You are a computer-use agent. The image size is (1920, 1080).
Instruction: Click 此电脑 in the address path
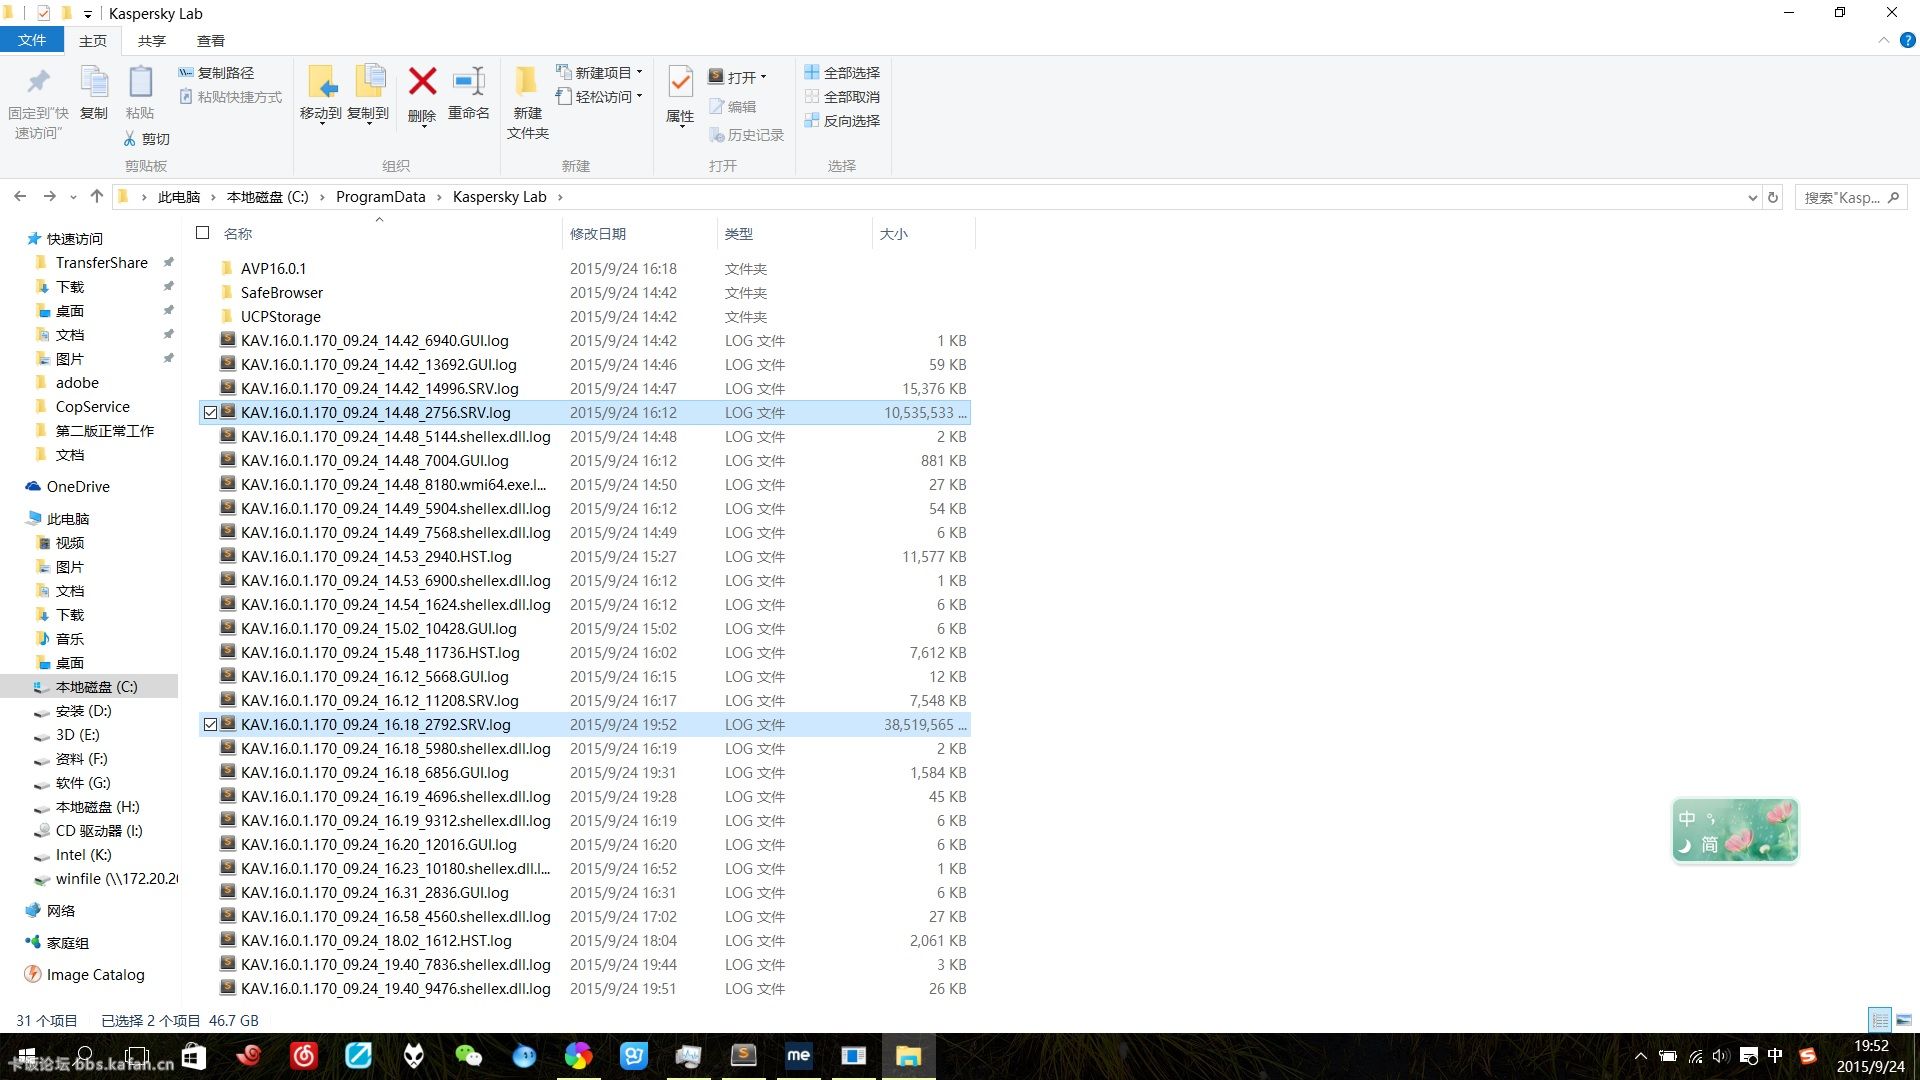click(x=179, y=197)
